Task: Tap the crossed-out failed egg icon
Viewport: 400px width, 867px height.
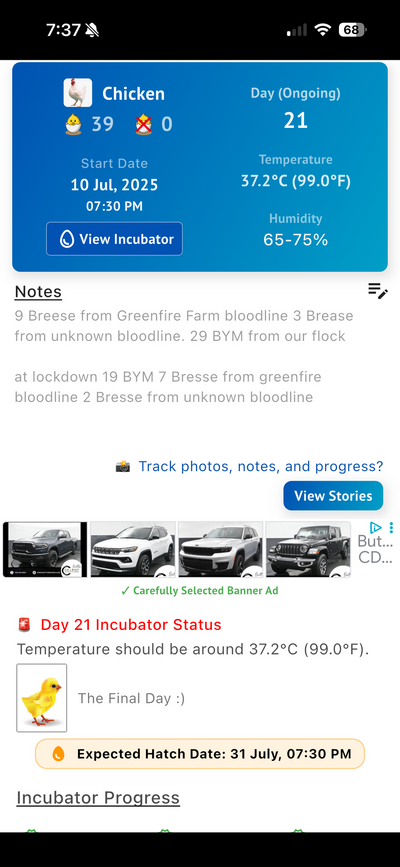Action: [x=143, y=124]
